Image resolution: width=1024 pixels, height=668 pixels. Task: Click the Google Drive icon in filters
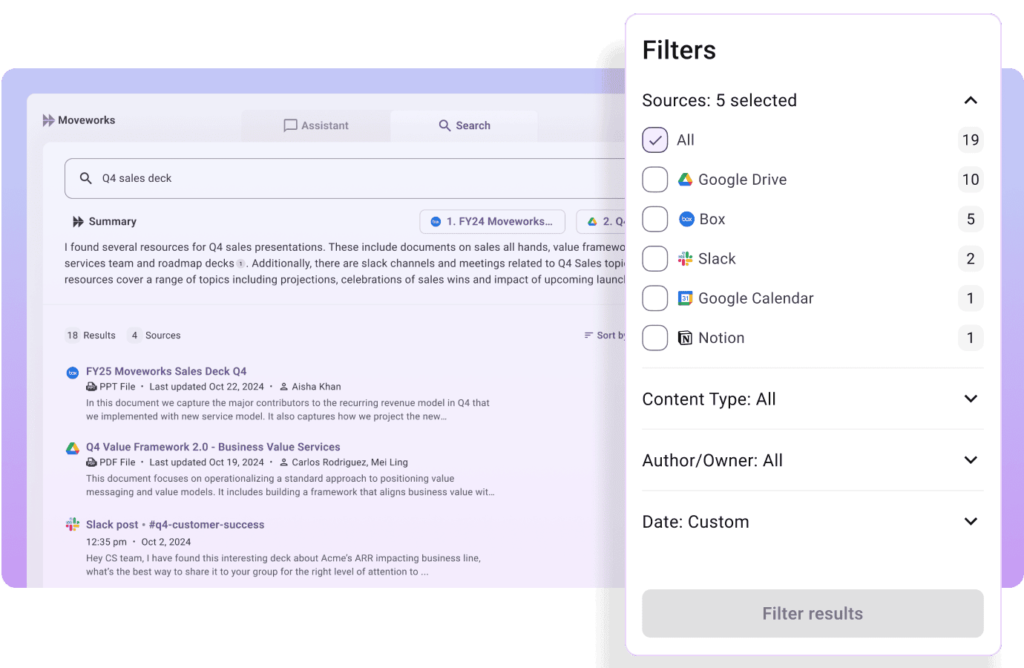(x=685, y=180)
